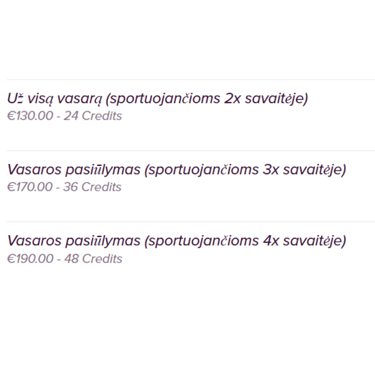This screenshot has height=366, width=375.
Task: Pick the 24 credit pricing row
Action: point(65,116)
